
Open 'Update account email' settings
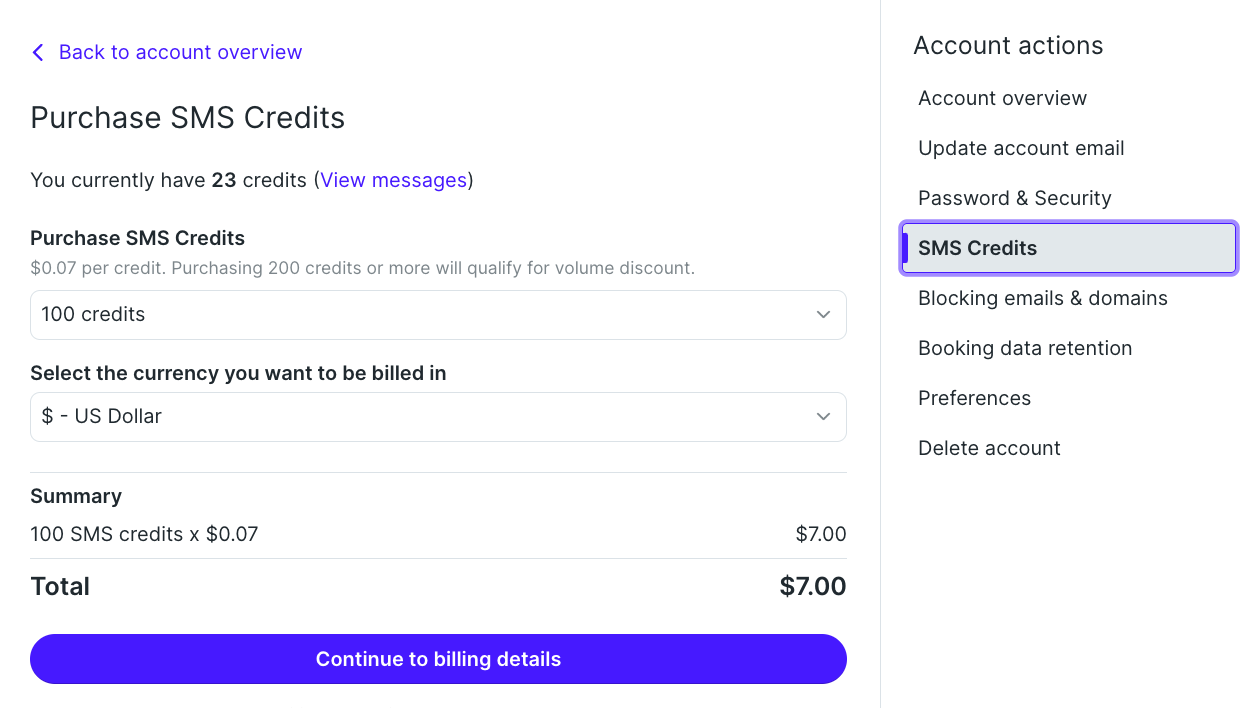point(1021,148)
